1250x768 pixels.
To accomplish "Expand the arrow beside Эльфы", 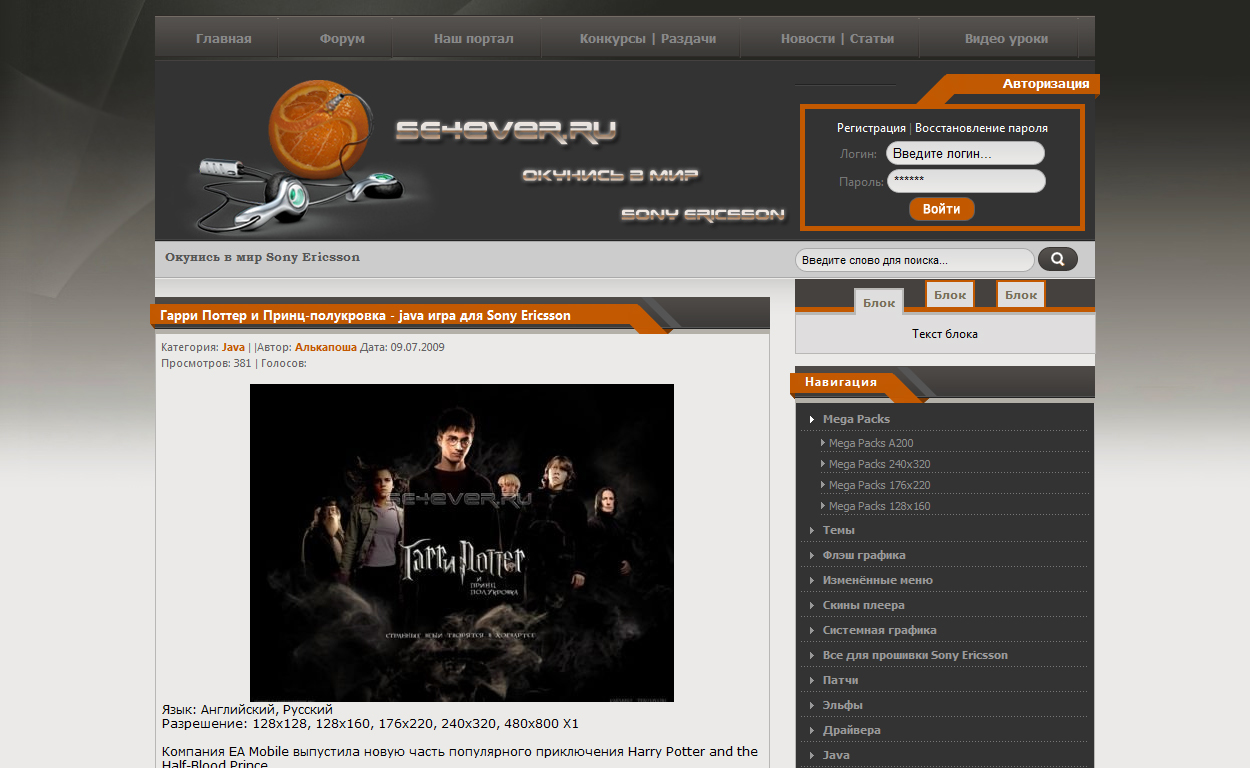I will click(812, 705).
